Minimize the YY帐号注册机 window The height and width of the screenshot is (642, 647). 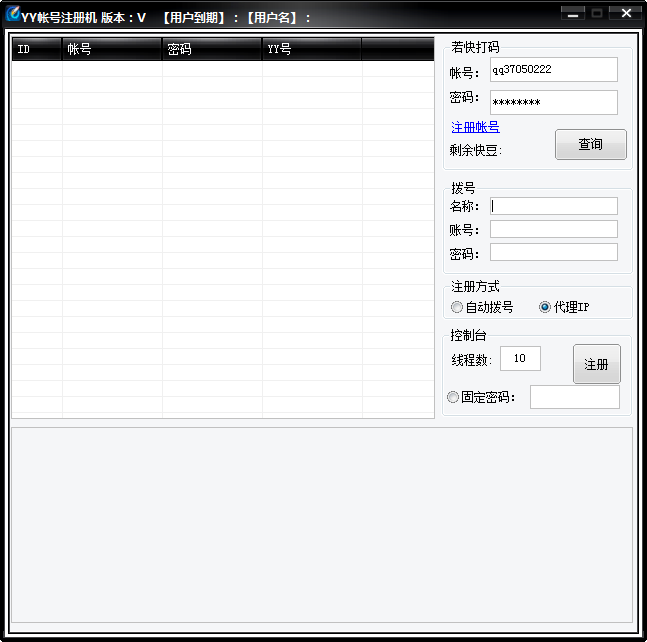pyautogui.click(x=573, y=13)
